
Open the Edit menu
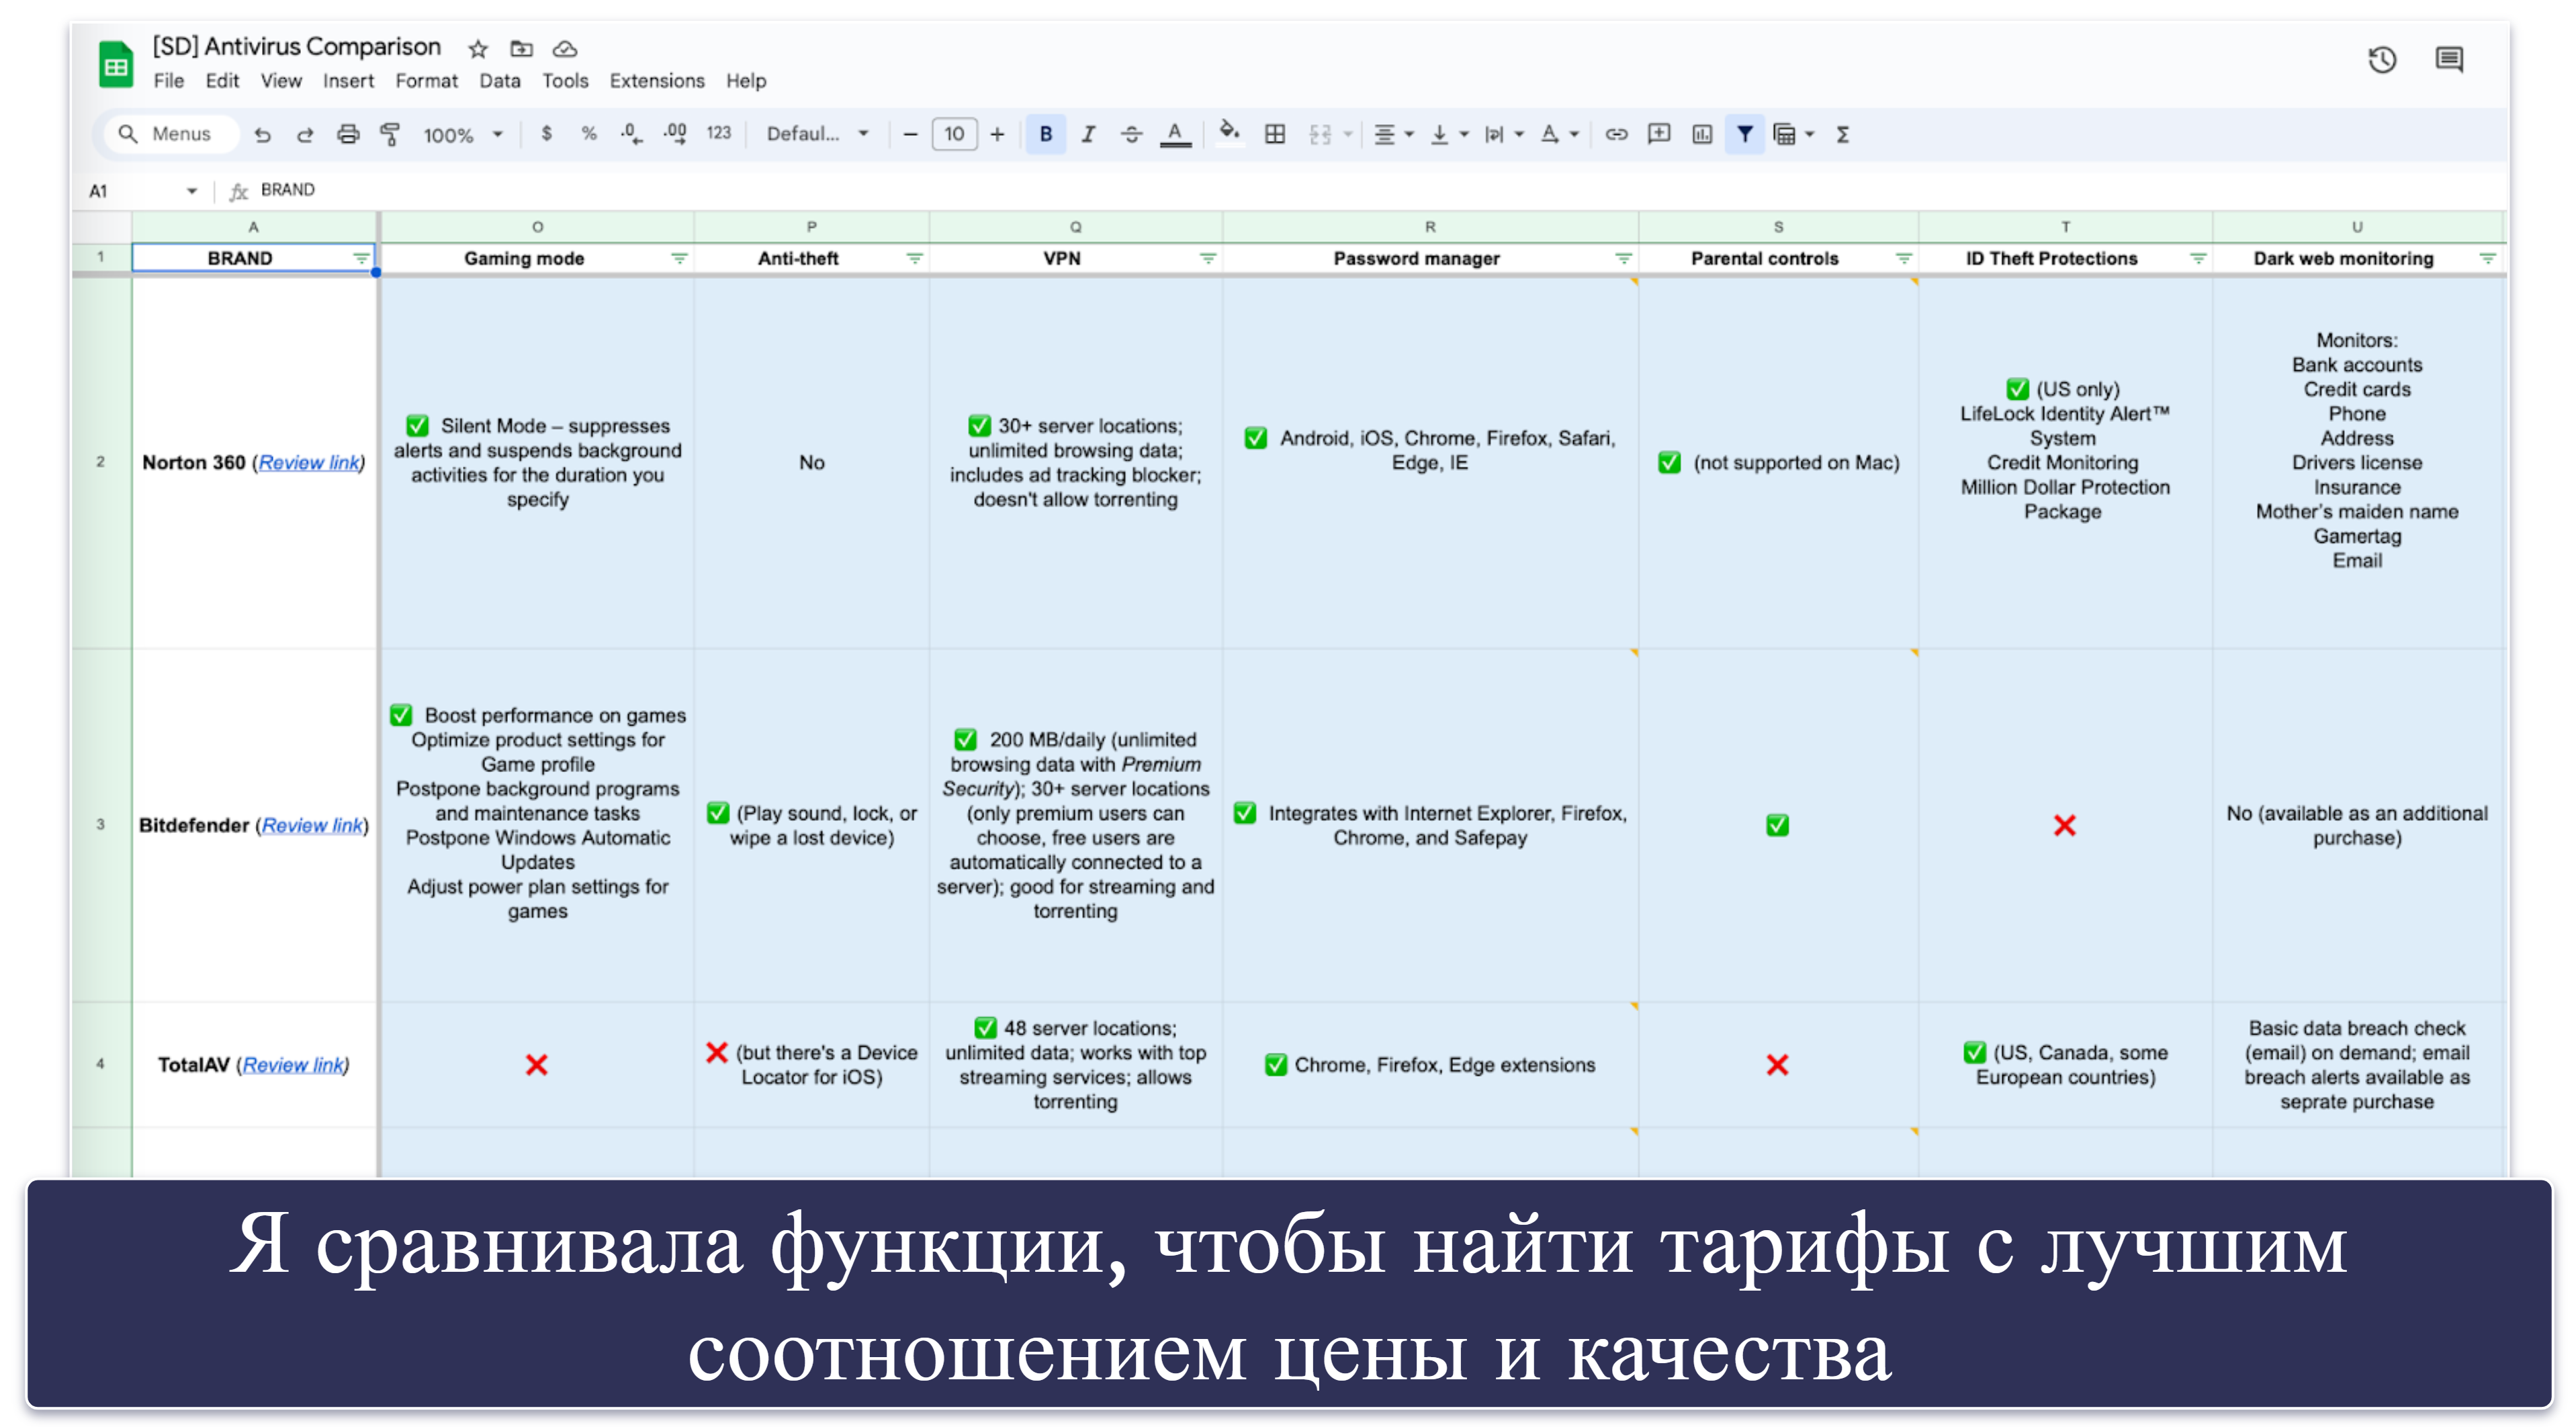(x=222, y=81)
